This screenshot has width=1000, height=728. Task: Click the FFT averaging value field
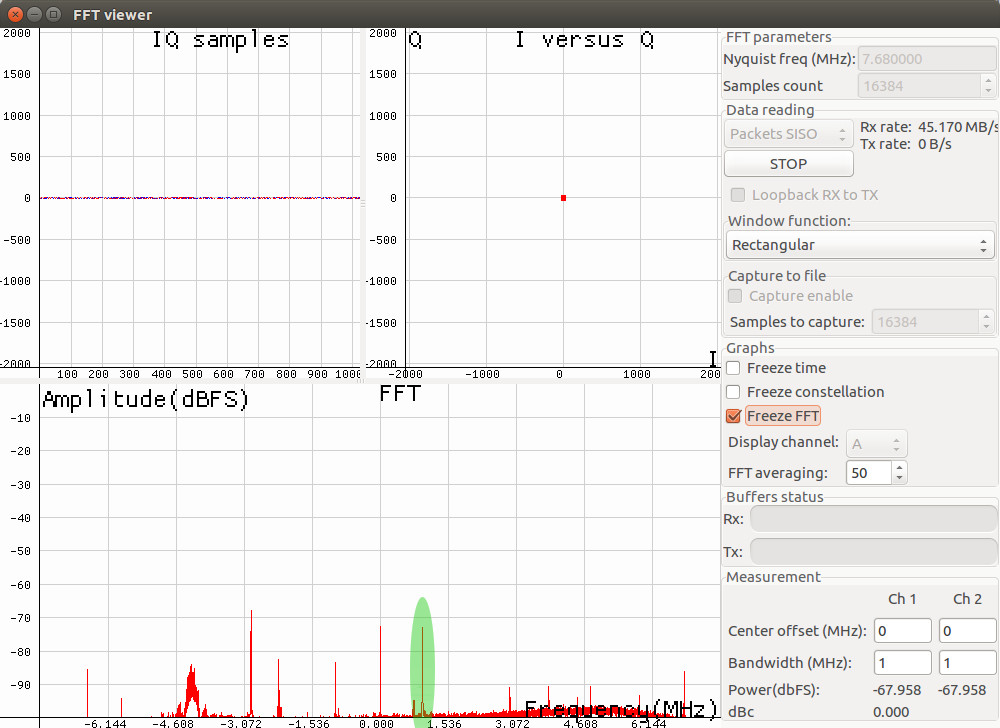pyautogui.click(x=869, y=473)
